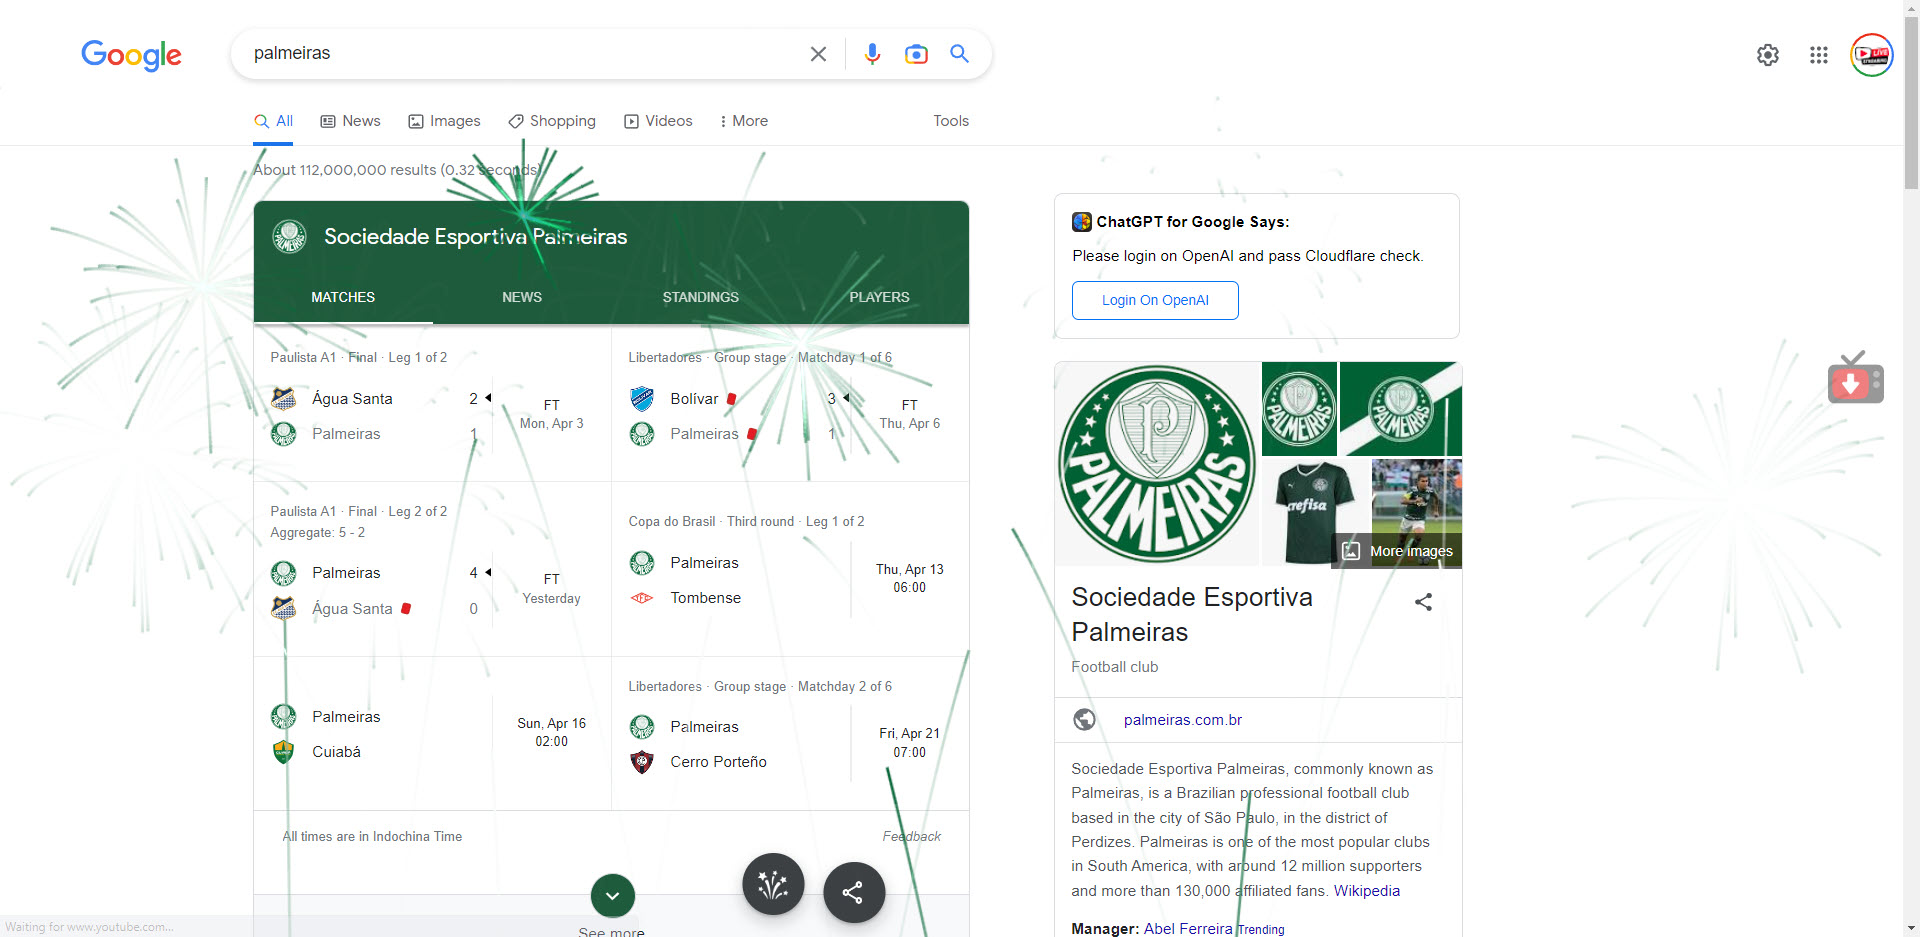The image size is (1920, 937).
Task: Select NEWS tab in Palmeiras card
Action: coord(522,298)
